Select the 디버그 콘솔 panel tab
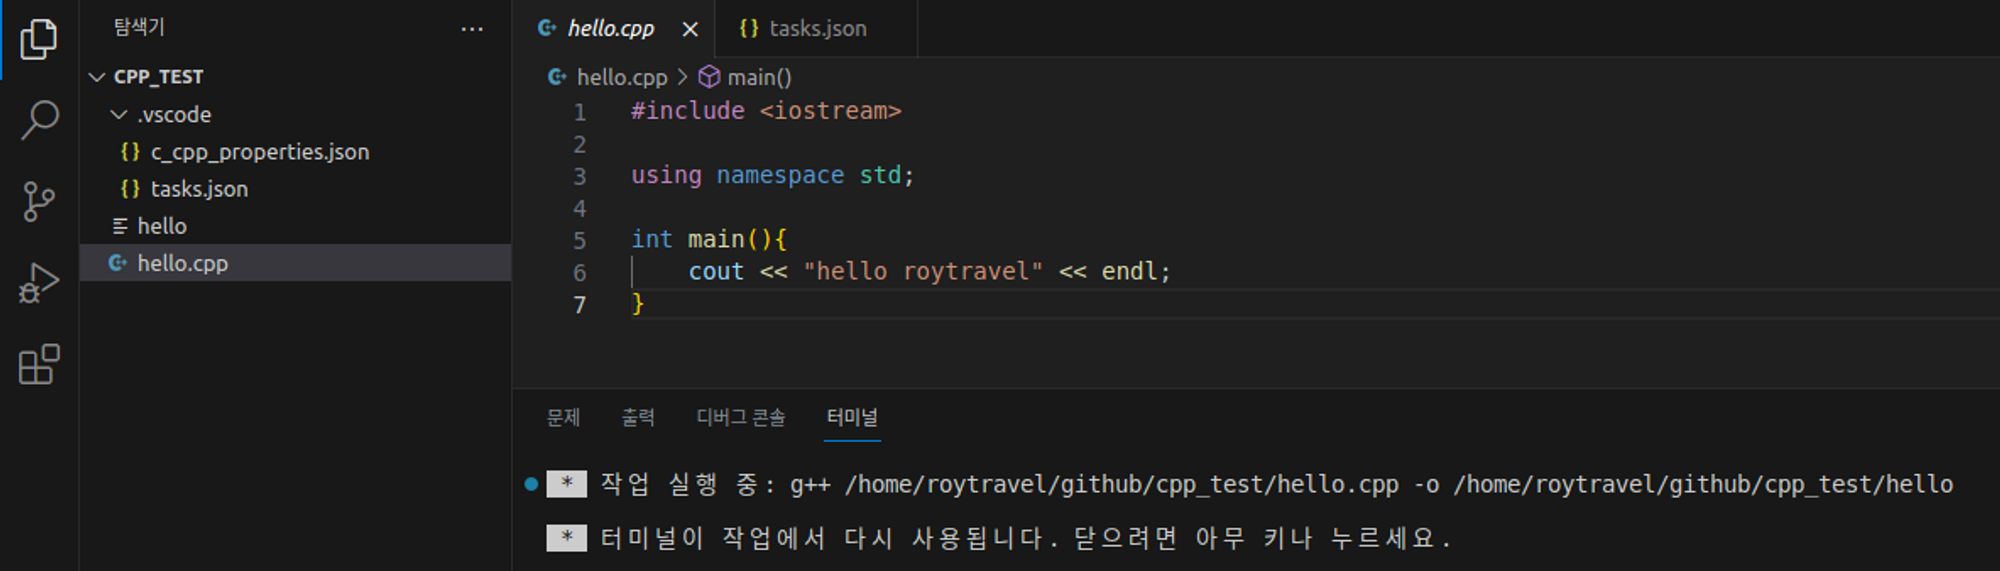2000x571 pixels. click(741, 418)
